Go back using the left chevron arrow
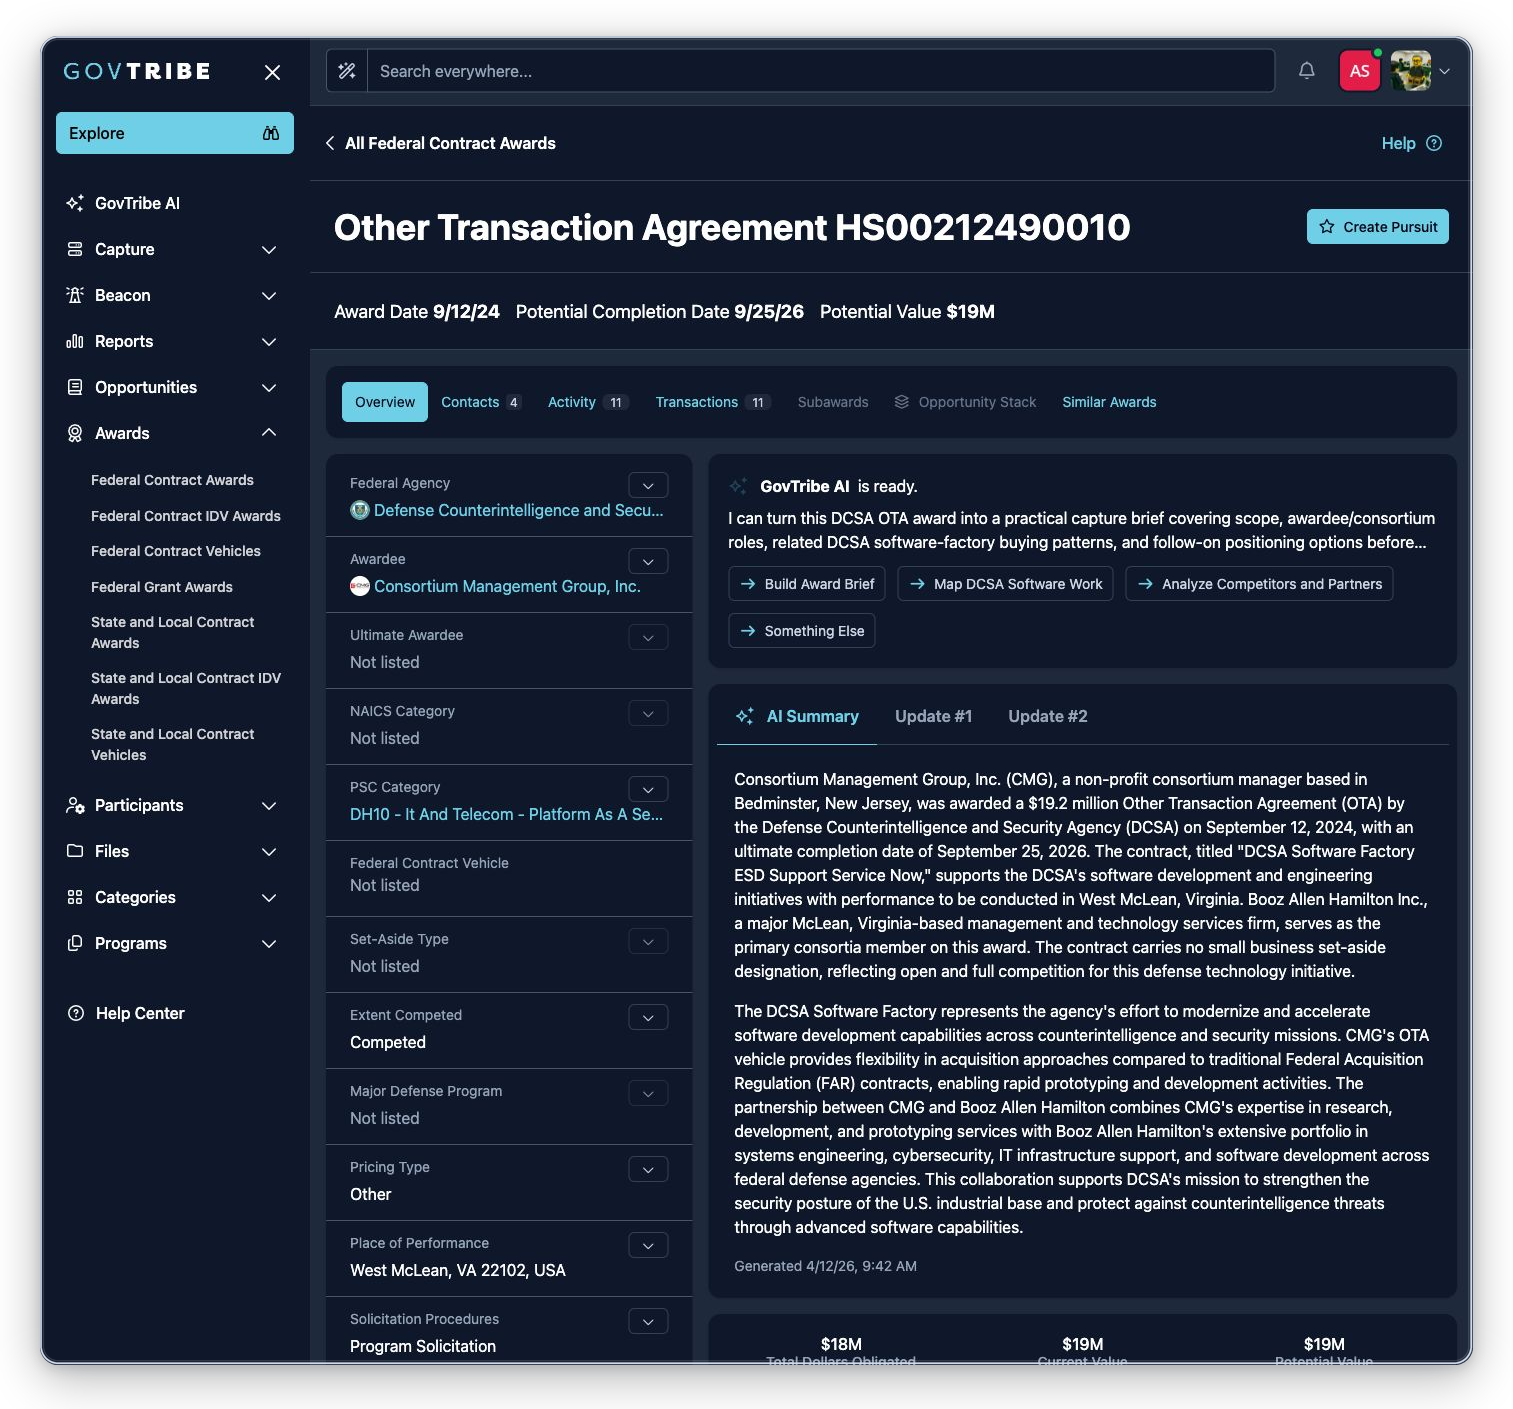Viewport: 1513px width, 1409px height. (x=330, y=143)
